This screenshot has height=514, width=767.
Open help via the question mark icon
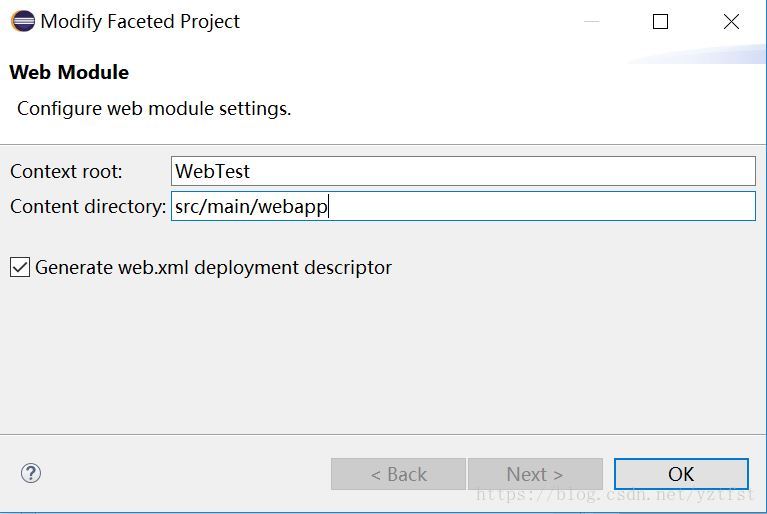(x=31, y=473)
